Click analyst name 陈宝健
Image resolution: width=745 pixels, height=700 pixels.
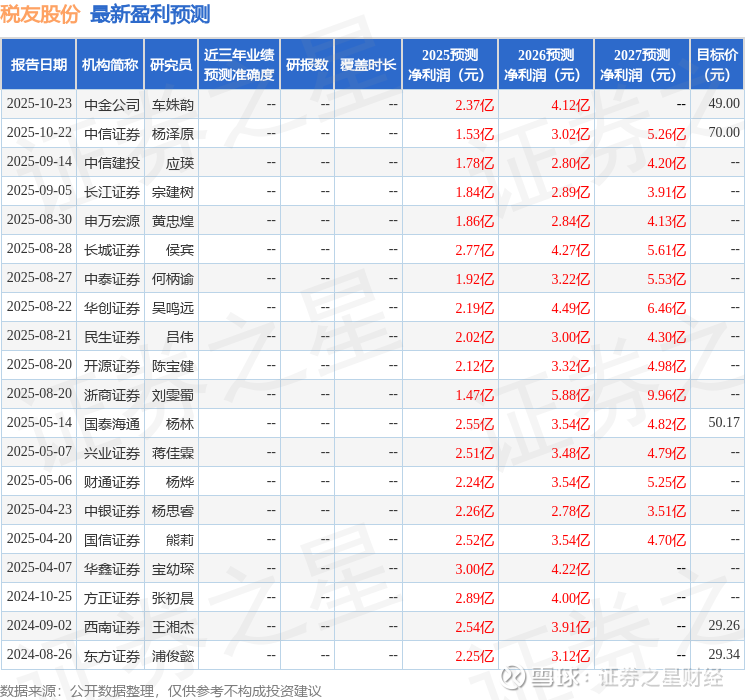(x=173, y=366)
